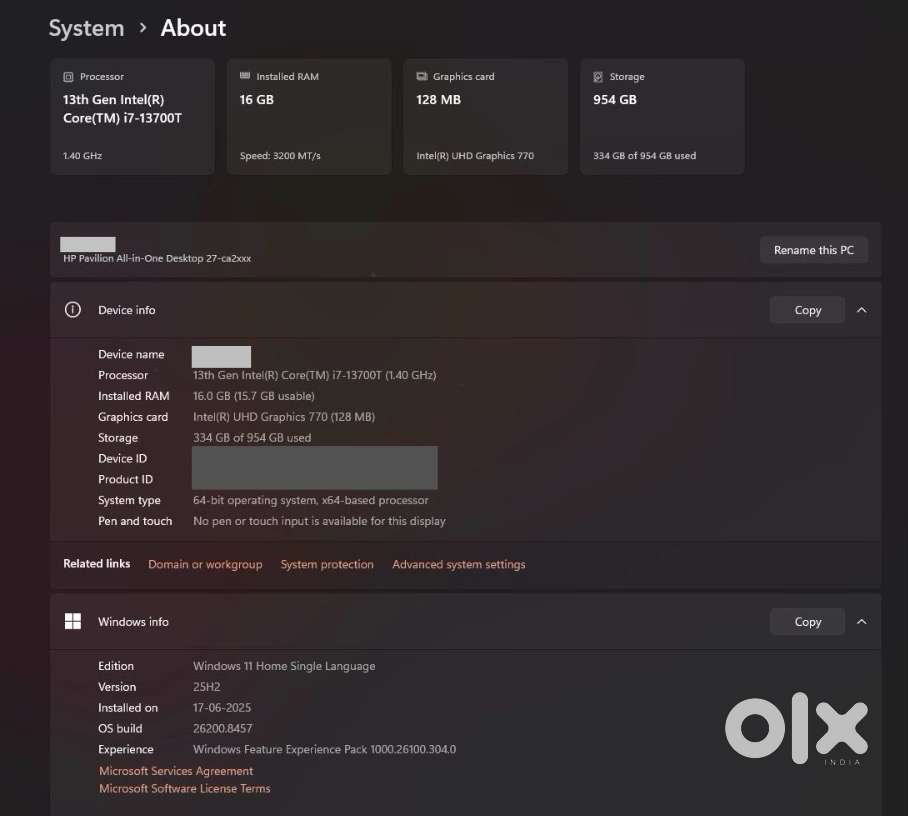
Task: Select the Installed RAM summary card
Action: coord(309,116)
